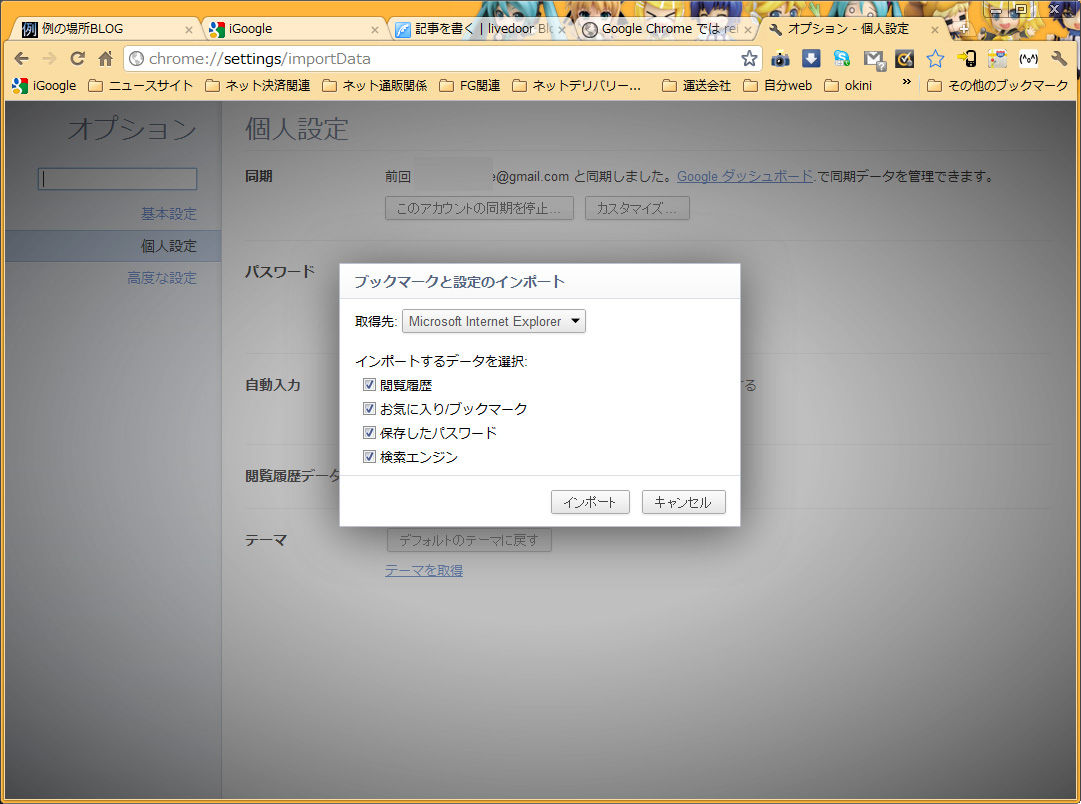The width and height of the screenshot is (1081, 804).
Task: Open the ネット通販関係 bookmark folder
Action: click(x=374, y=86)
